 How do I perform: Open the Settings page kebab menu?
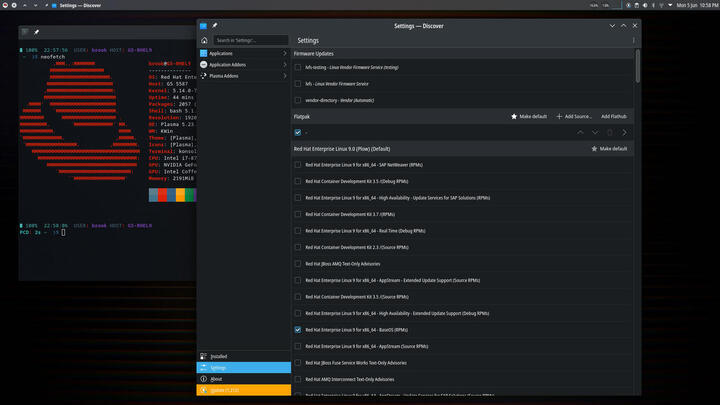(x=634, y=40)
